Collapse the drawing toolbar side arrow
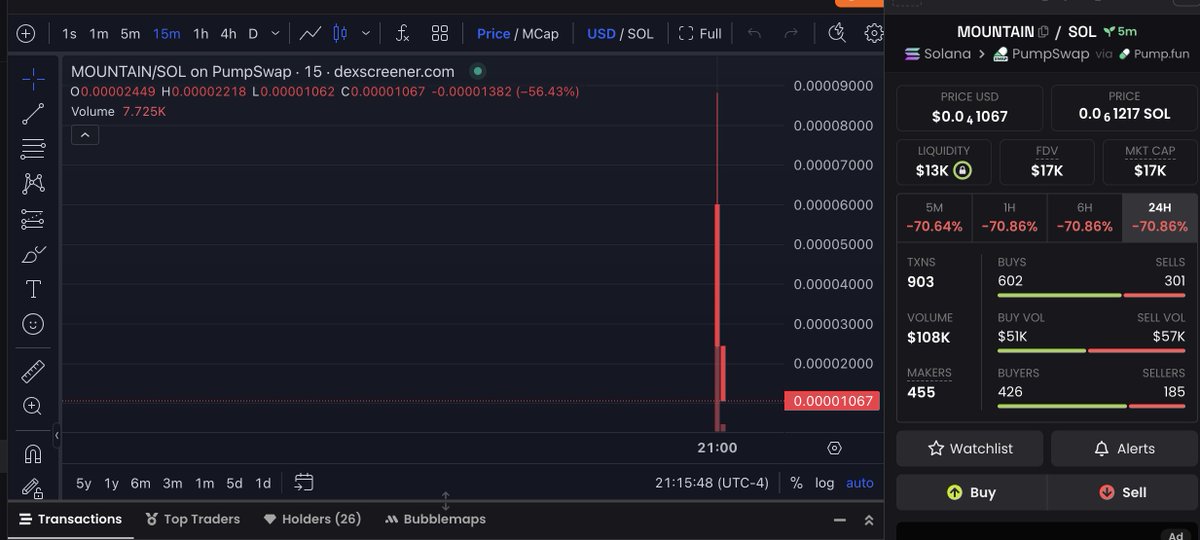1200x540 pixels. pyautogui.click(x=57, y=436)
